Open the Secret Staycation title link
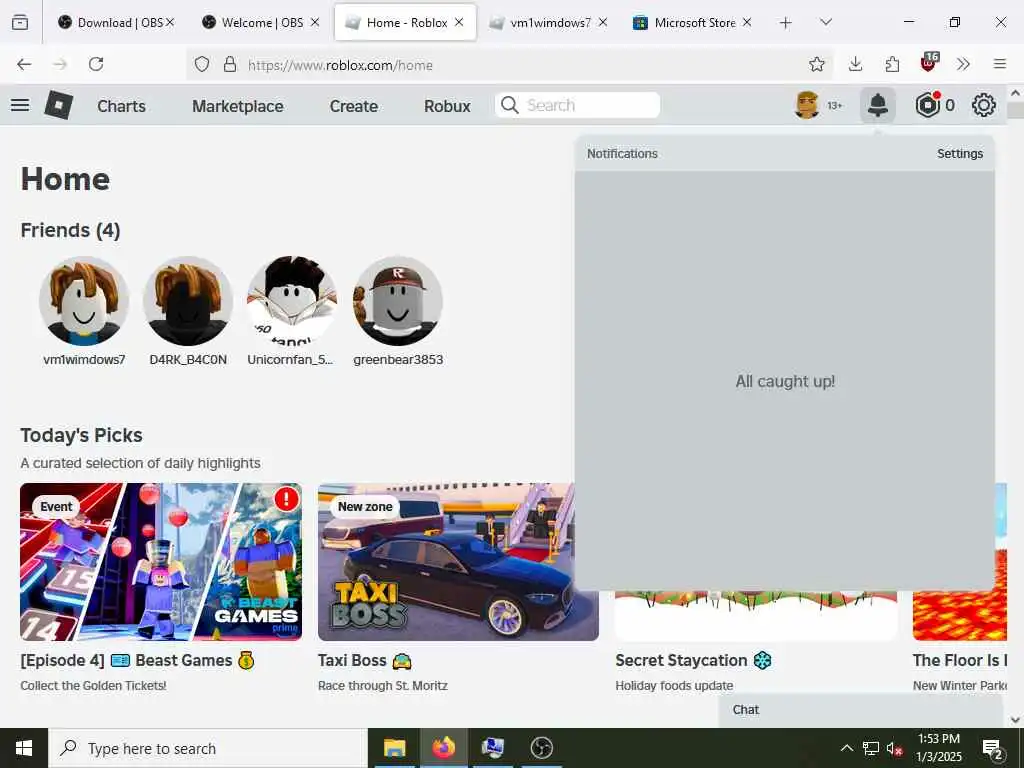Screen dimensions: 1024x768 [693, 660]
